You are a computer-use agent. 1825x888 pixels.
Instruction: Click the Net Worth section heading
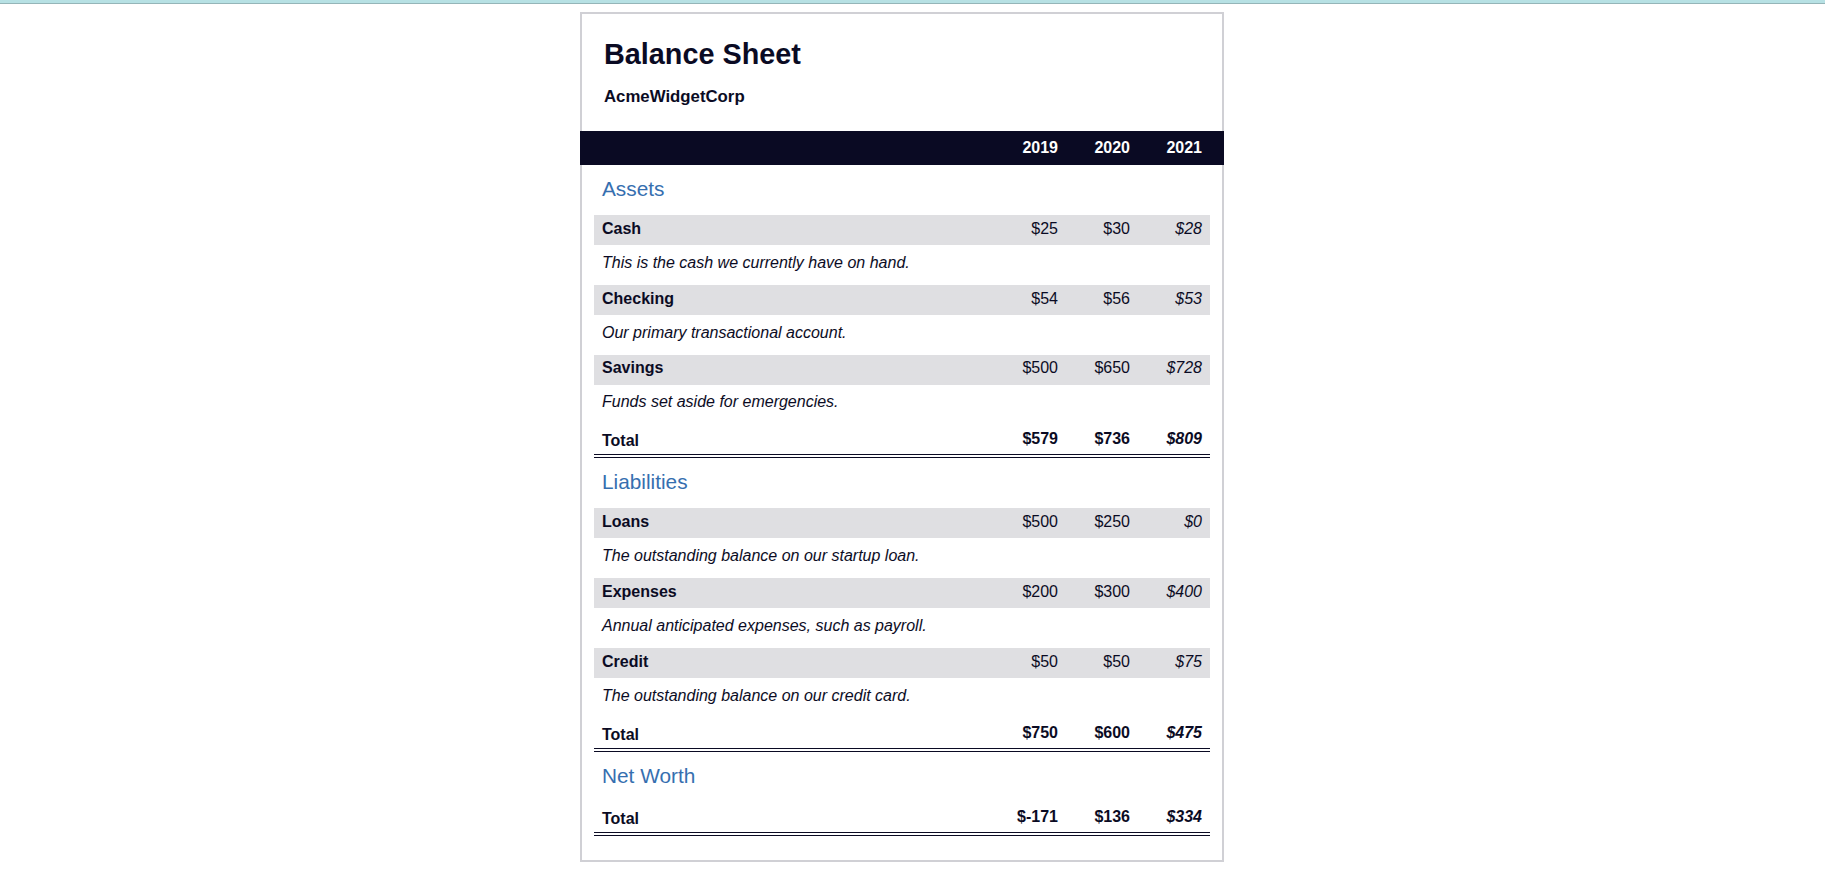pyautogui.click(x=648, y=776)
